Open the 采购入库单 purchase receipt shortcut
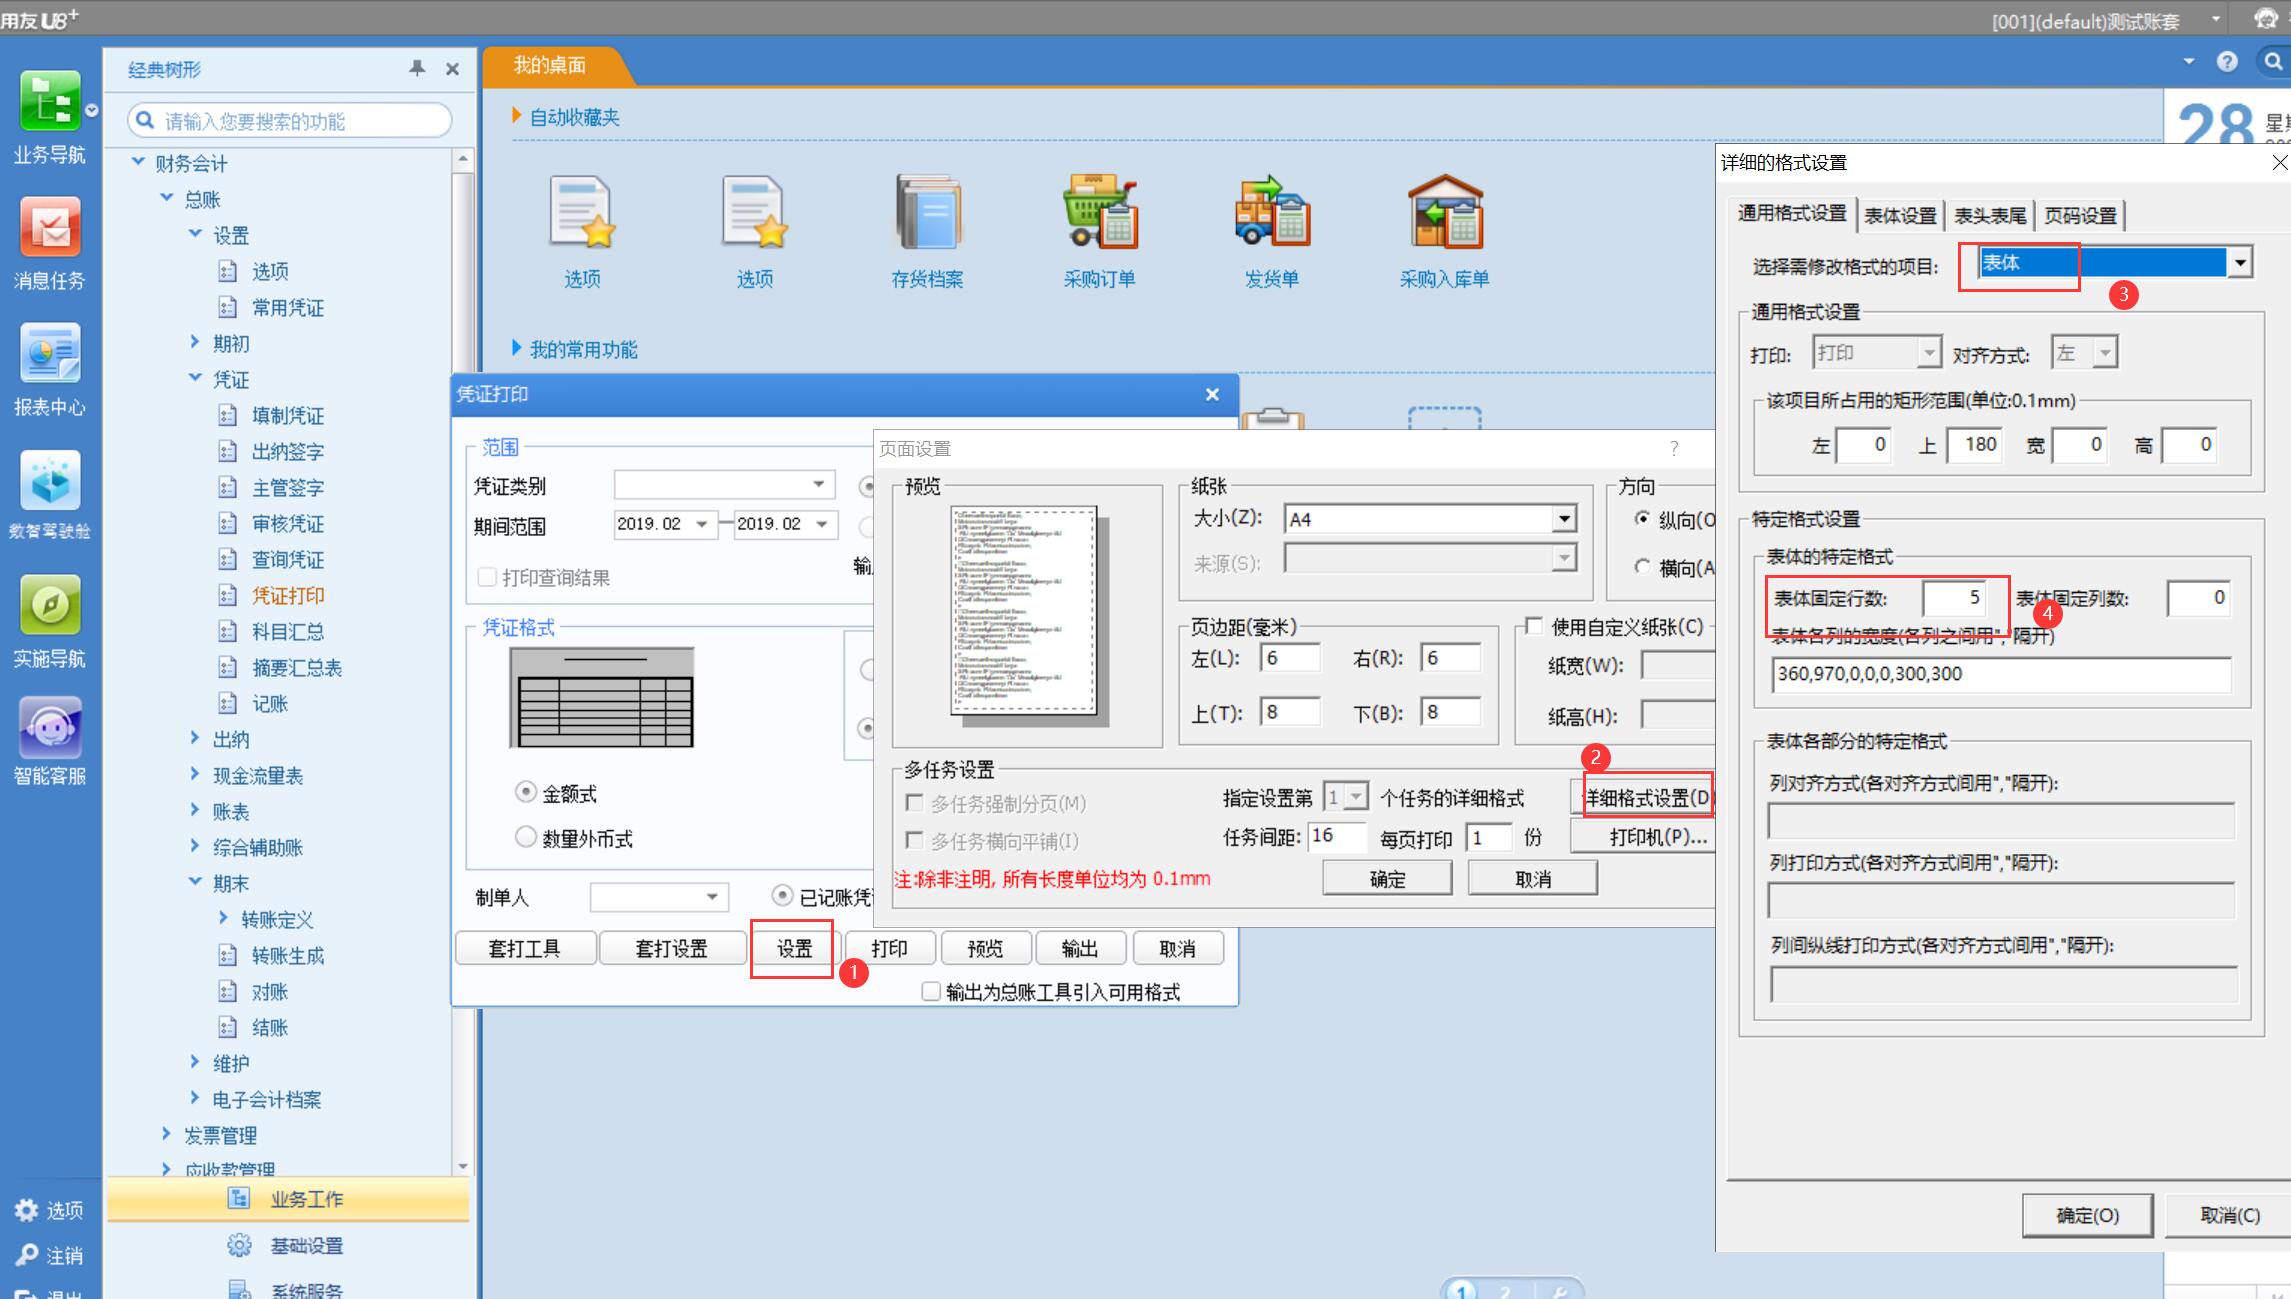Screen dimensions: 2291x1299 click(1444, 212)
